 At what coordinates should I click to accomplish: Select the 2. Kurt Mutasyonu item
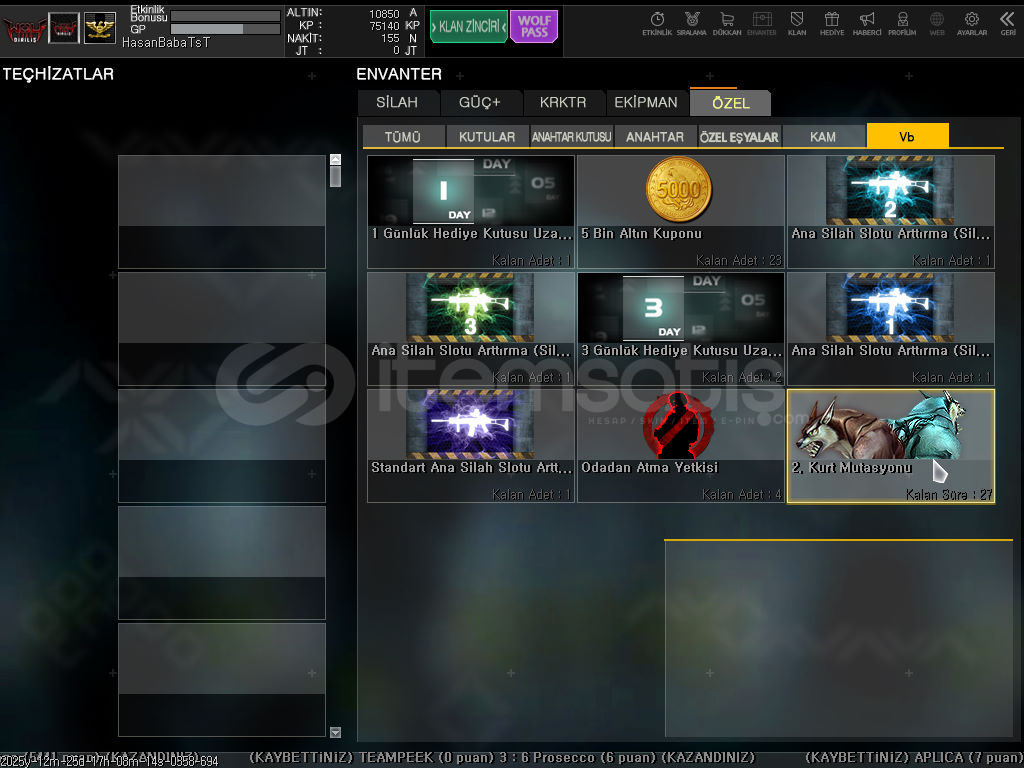click(x=890, y=445)
